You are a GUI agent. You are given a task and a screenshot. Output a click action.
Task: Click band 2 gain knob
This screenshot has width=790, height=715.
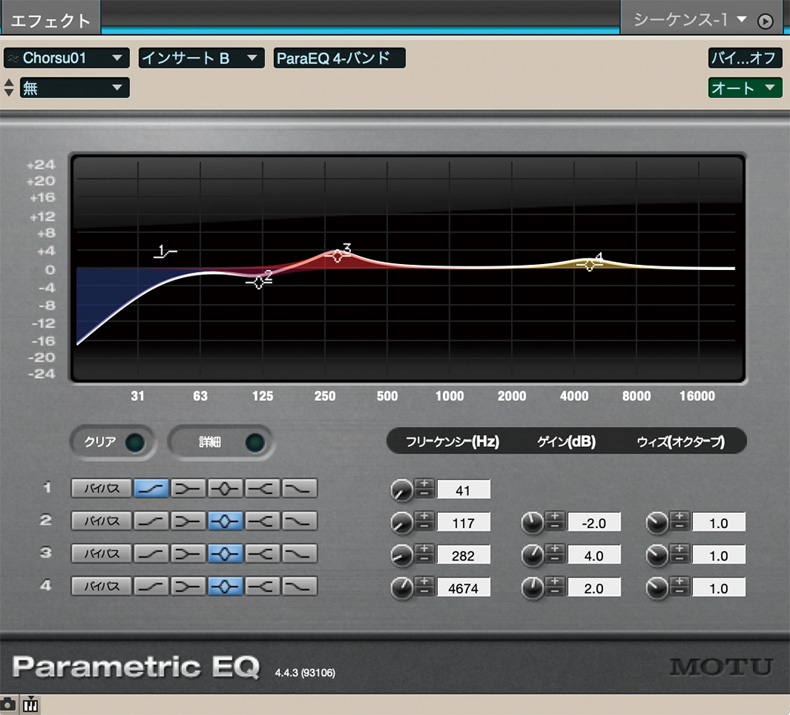click(x=532, y=523)
